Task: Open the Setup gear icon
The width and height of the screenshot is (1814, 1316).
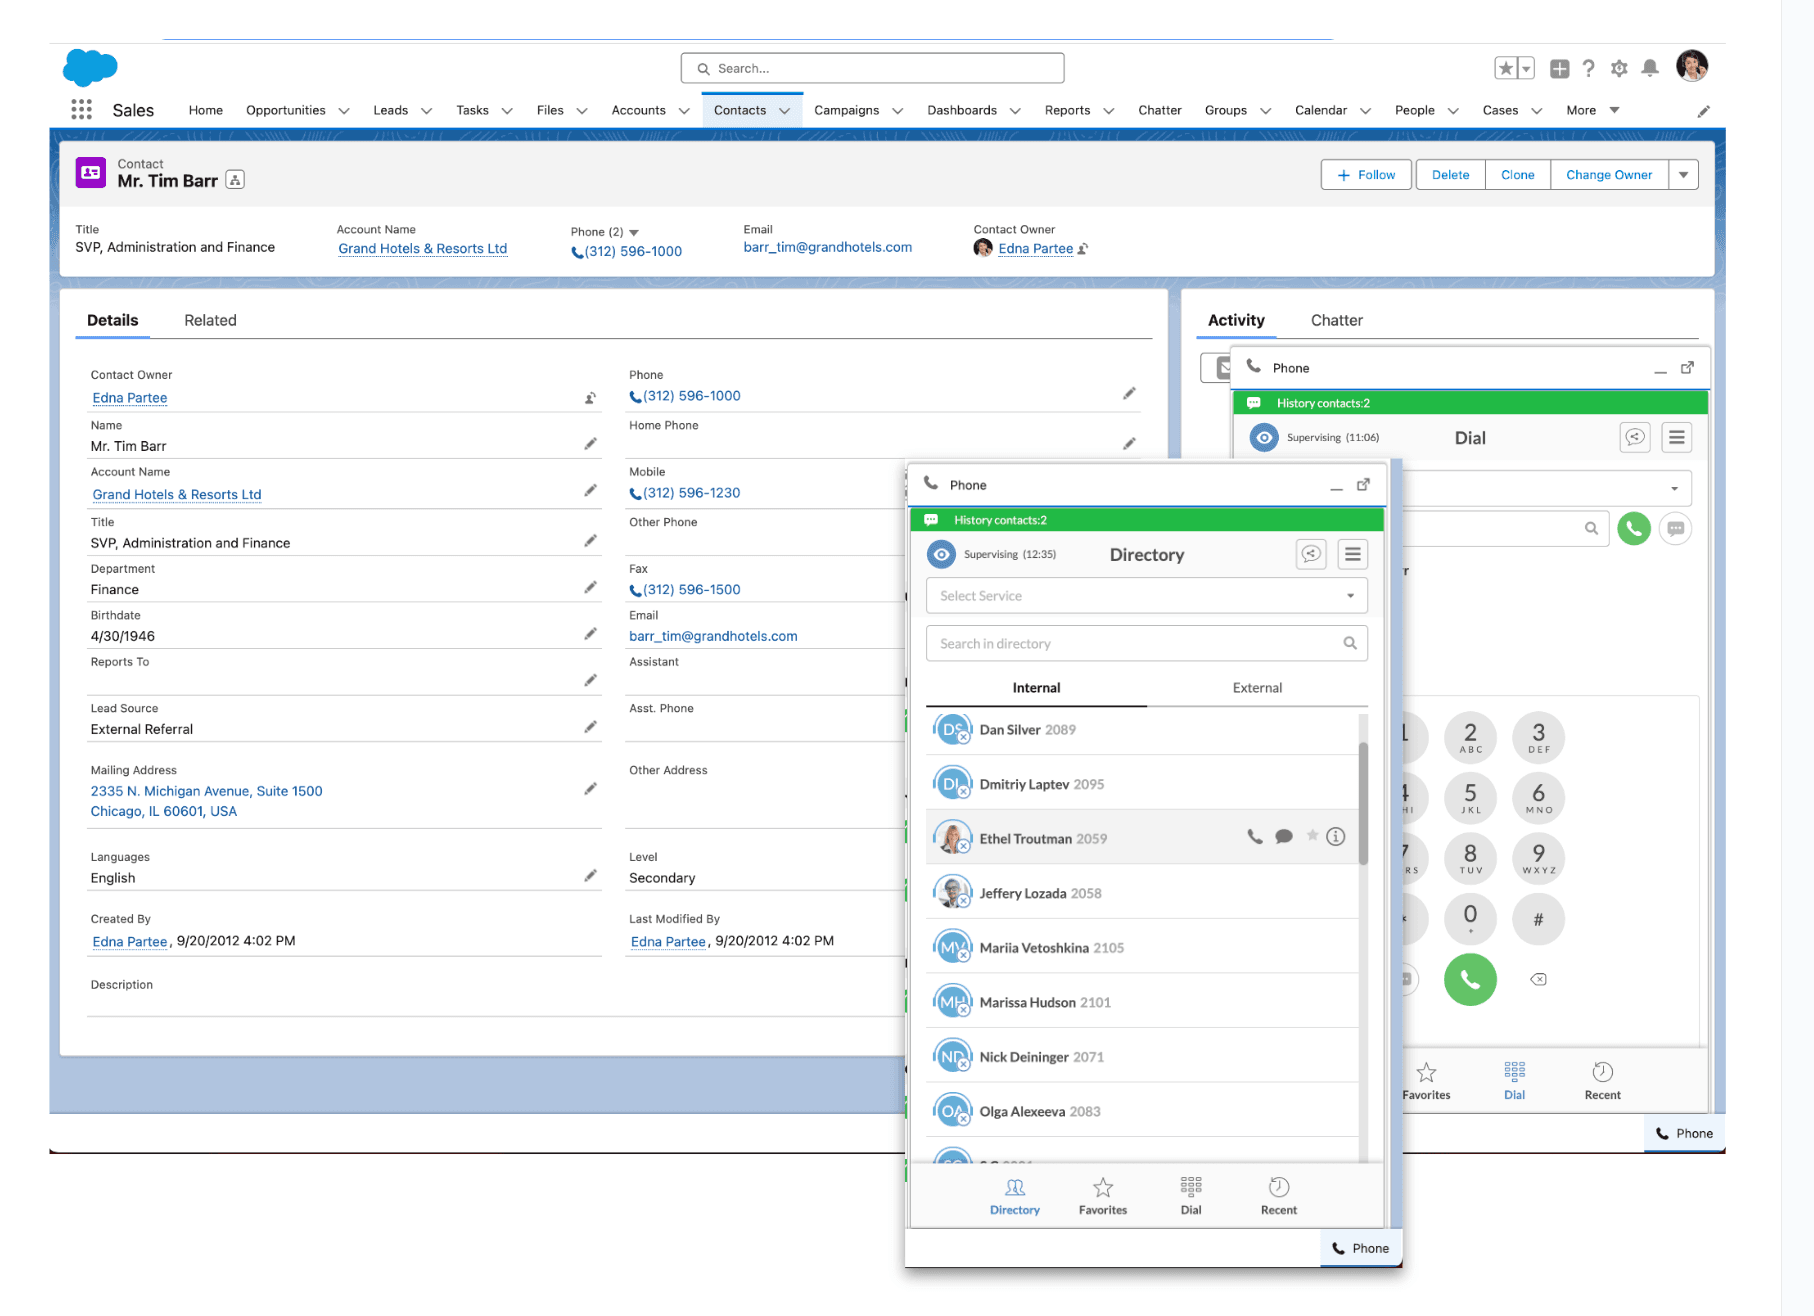Action: point(1619,68)
